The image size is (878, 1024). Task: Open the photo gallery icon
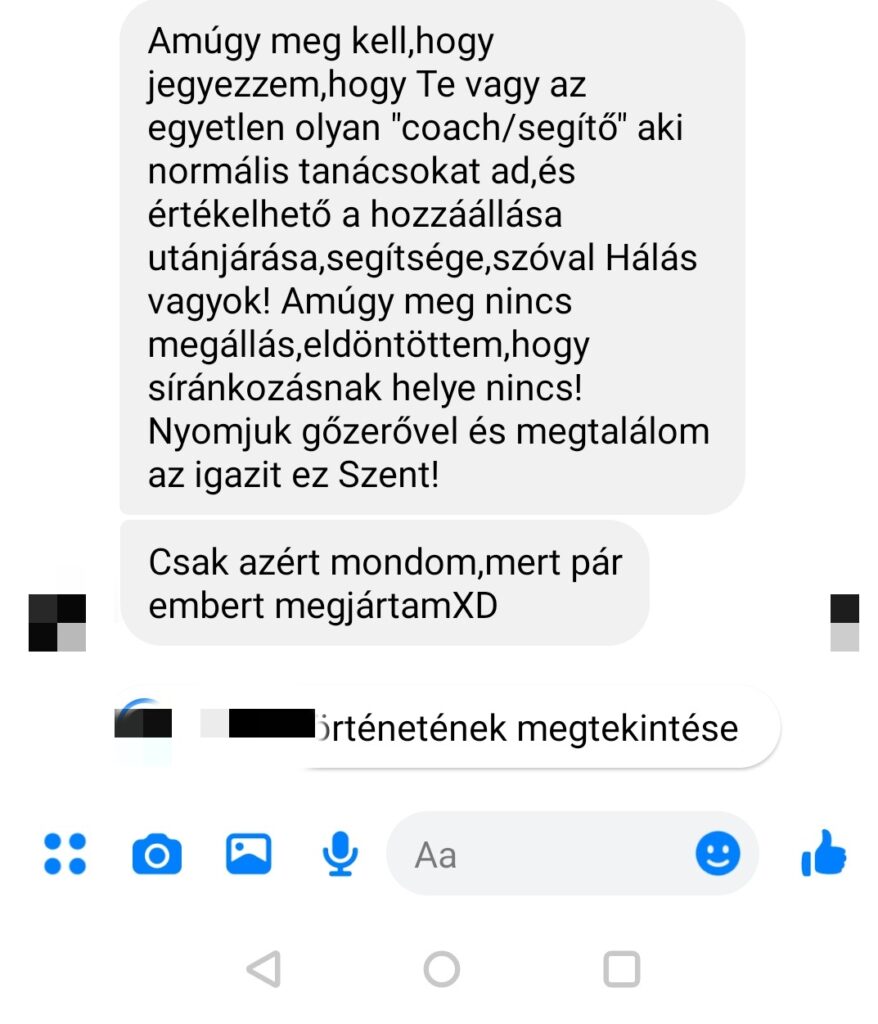click(x=248, y=854)
